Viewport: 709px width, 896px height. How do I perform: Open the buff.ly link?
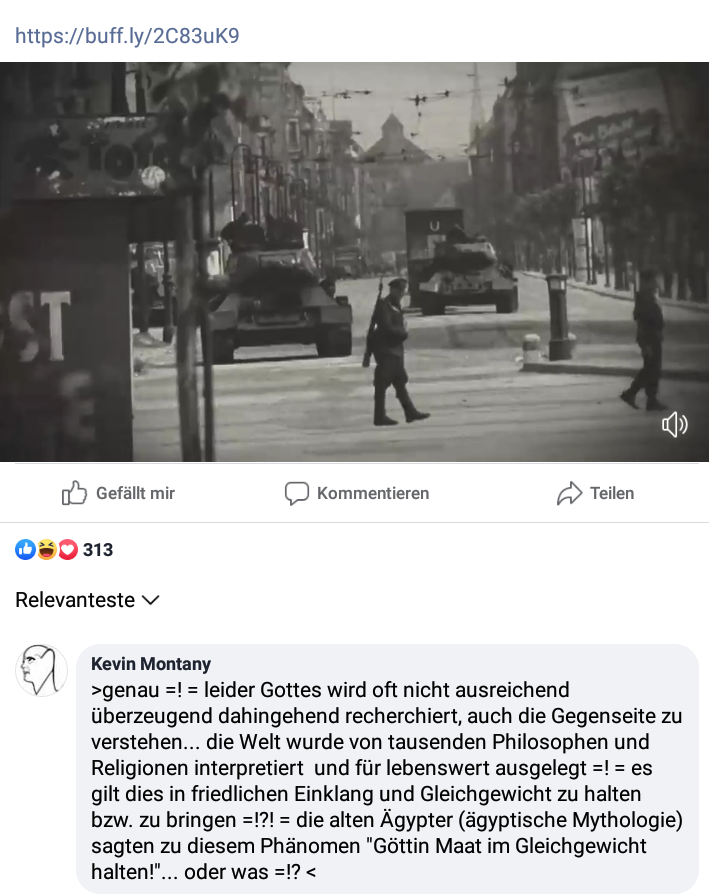[127, 36]
